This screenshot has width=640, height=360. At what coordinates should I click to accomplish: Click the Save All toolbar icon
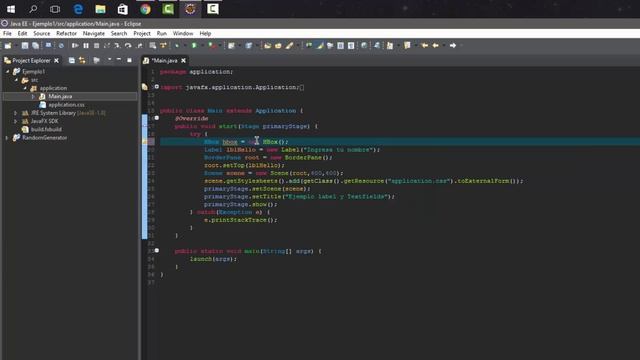36,46
